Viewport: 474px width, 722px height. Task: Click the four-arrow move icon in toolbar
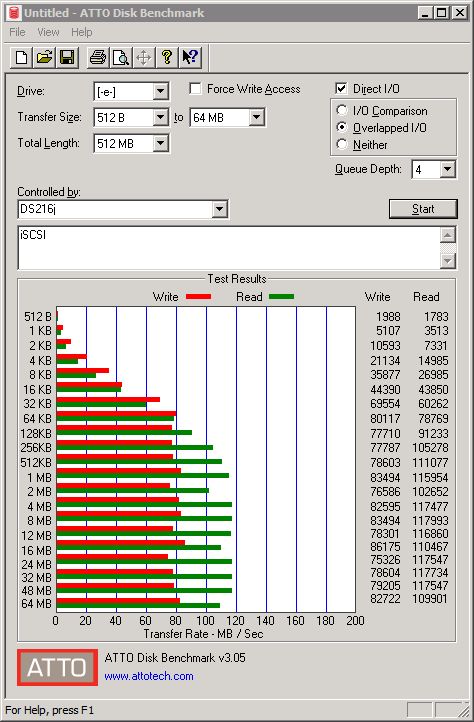point(144,58)
